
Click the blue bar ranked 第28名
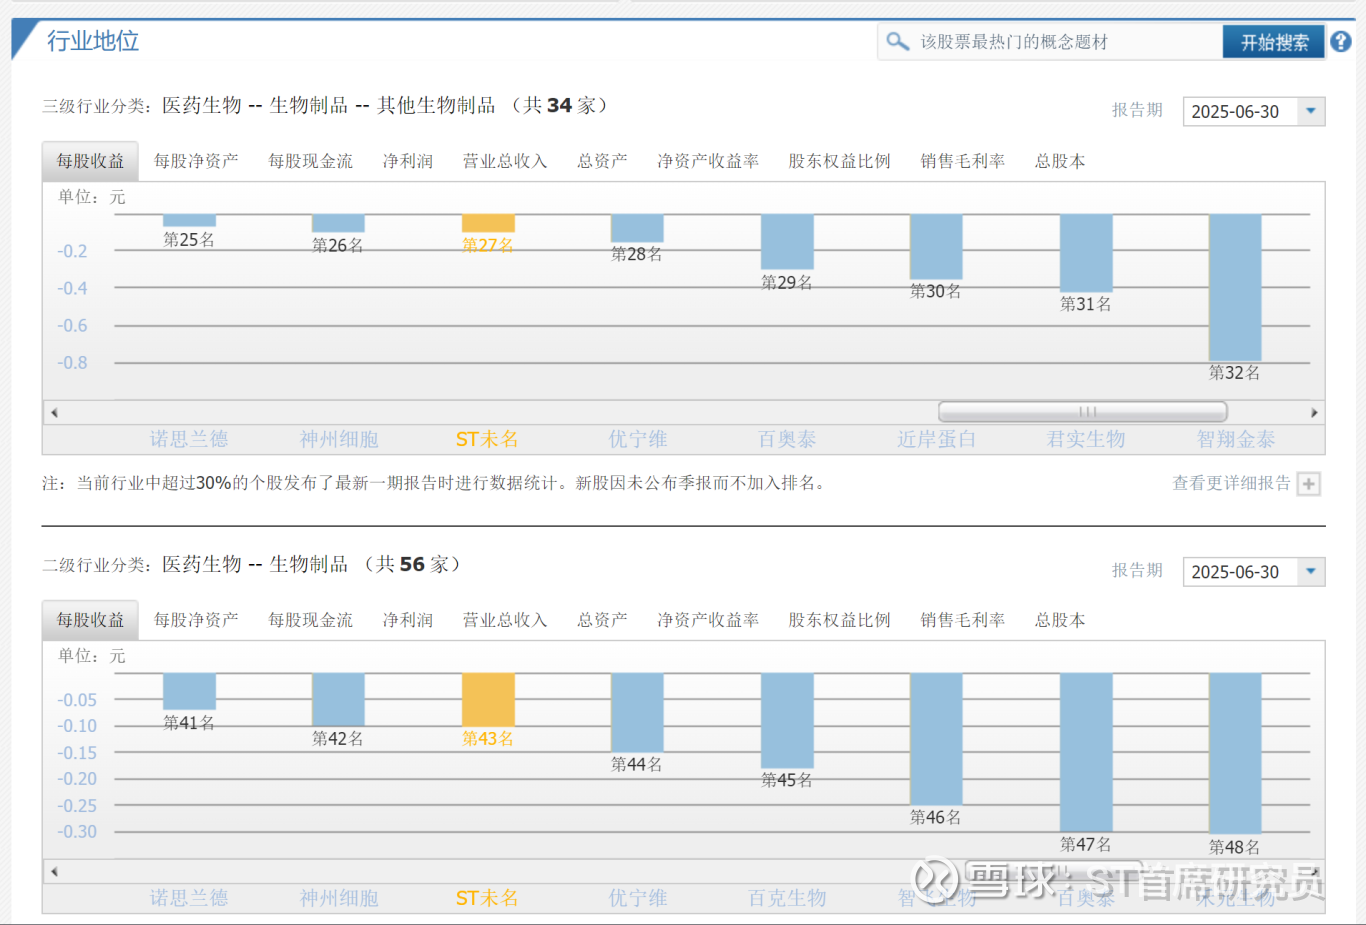637,229
